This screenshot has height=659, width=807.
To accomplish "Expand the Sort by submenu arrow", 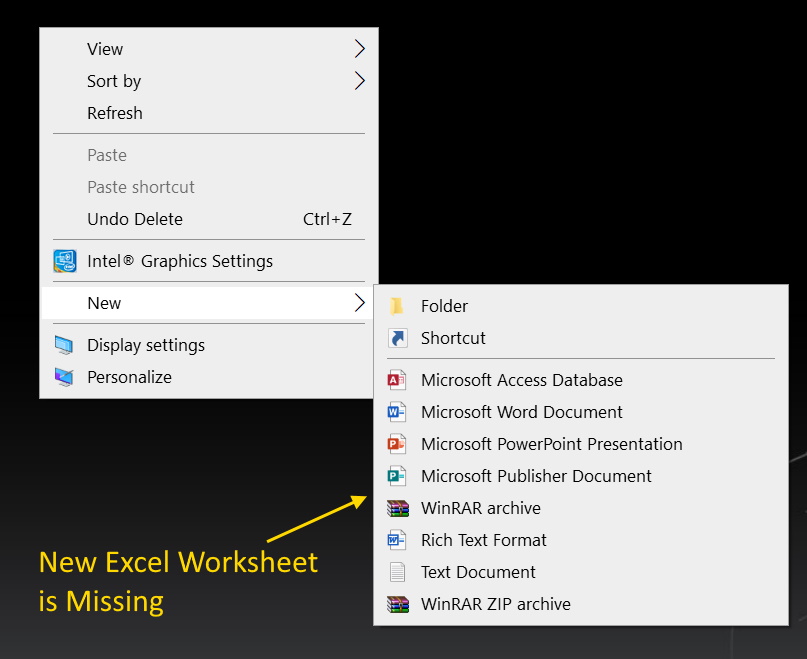I will tap(360, 81).
